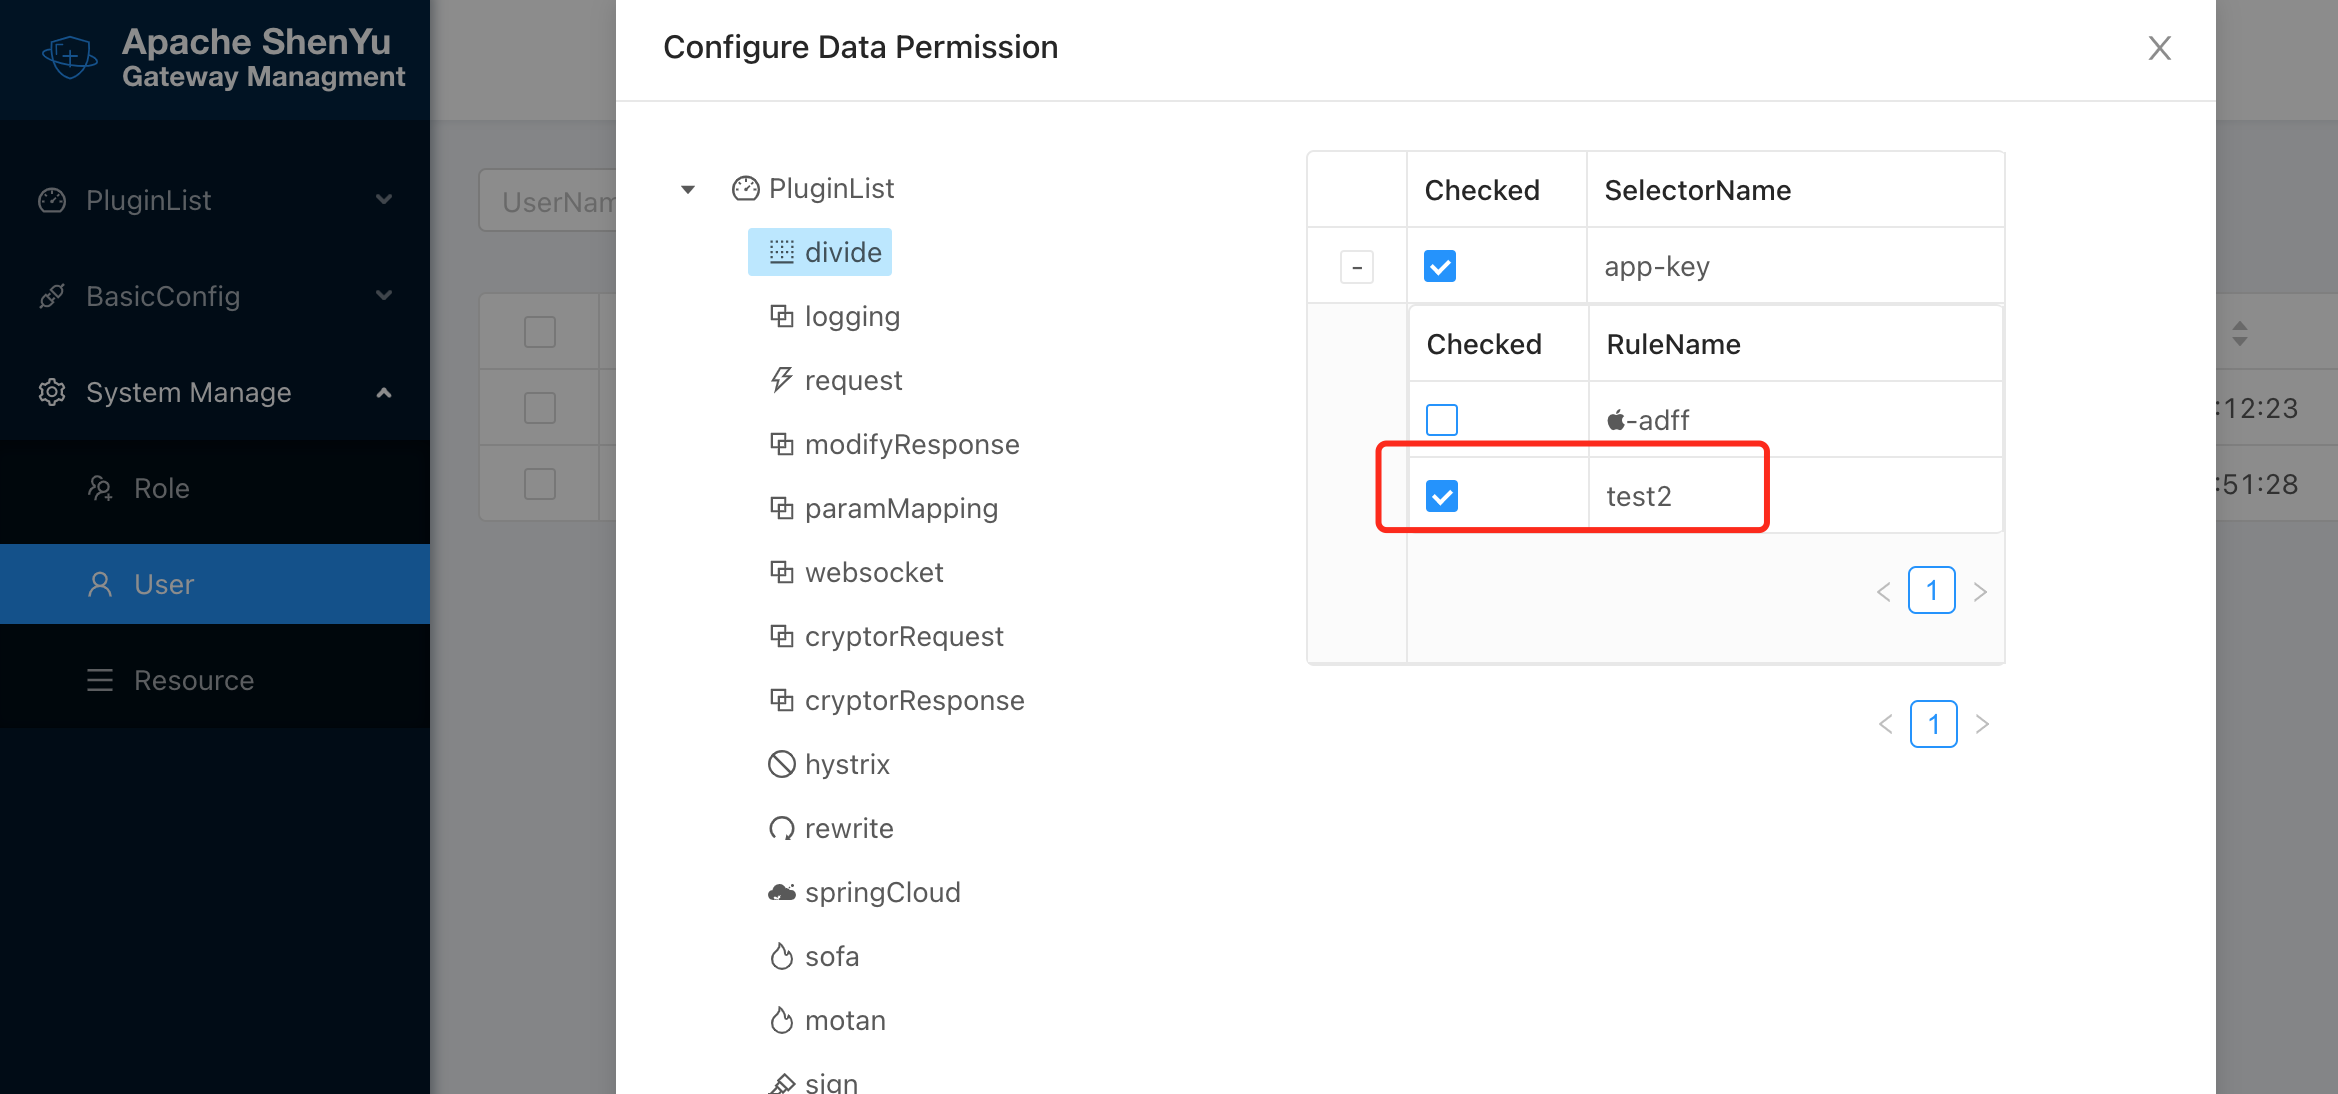Collapse the PluginList tree node

688,189
